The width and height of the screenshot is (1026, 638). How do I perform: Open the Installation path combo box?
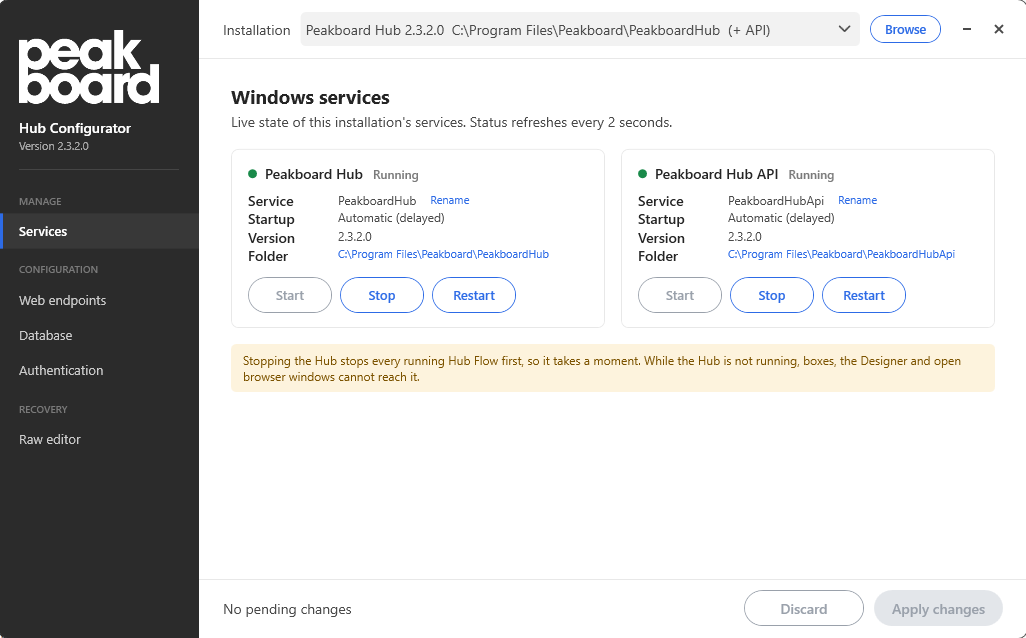tap(580, 29)
